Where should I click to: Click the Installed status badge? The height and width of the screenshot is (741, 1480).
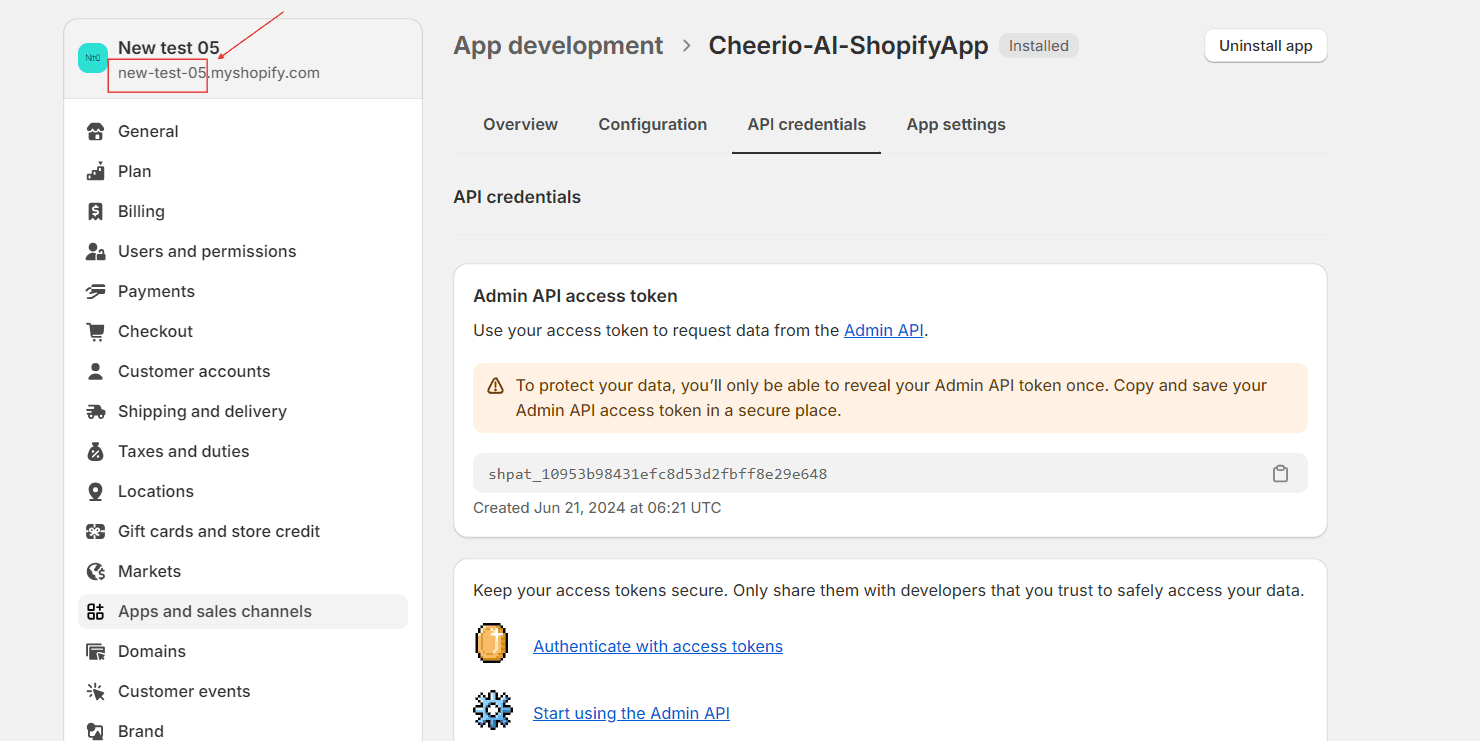[1039, 46]
